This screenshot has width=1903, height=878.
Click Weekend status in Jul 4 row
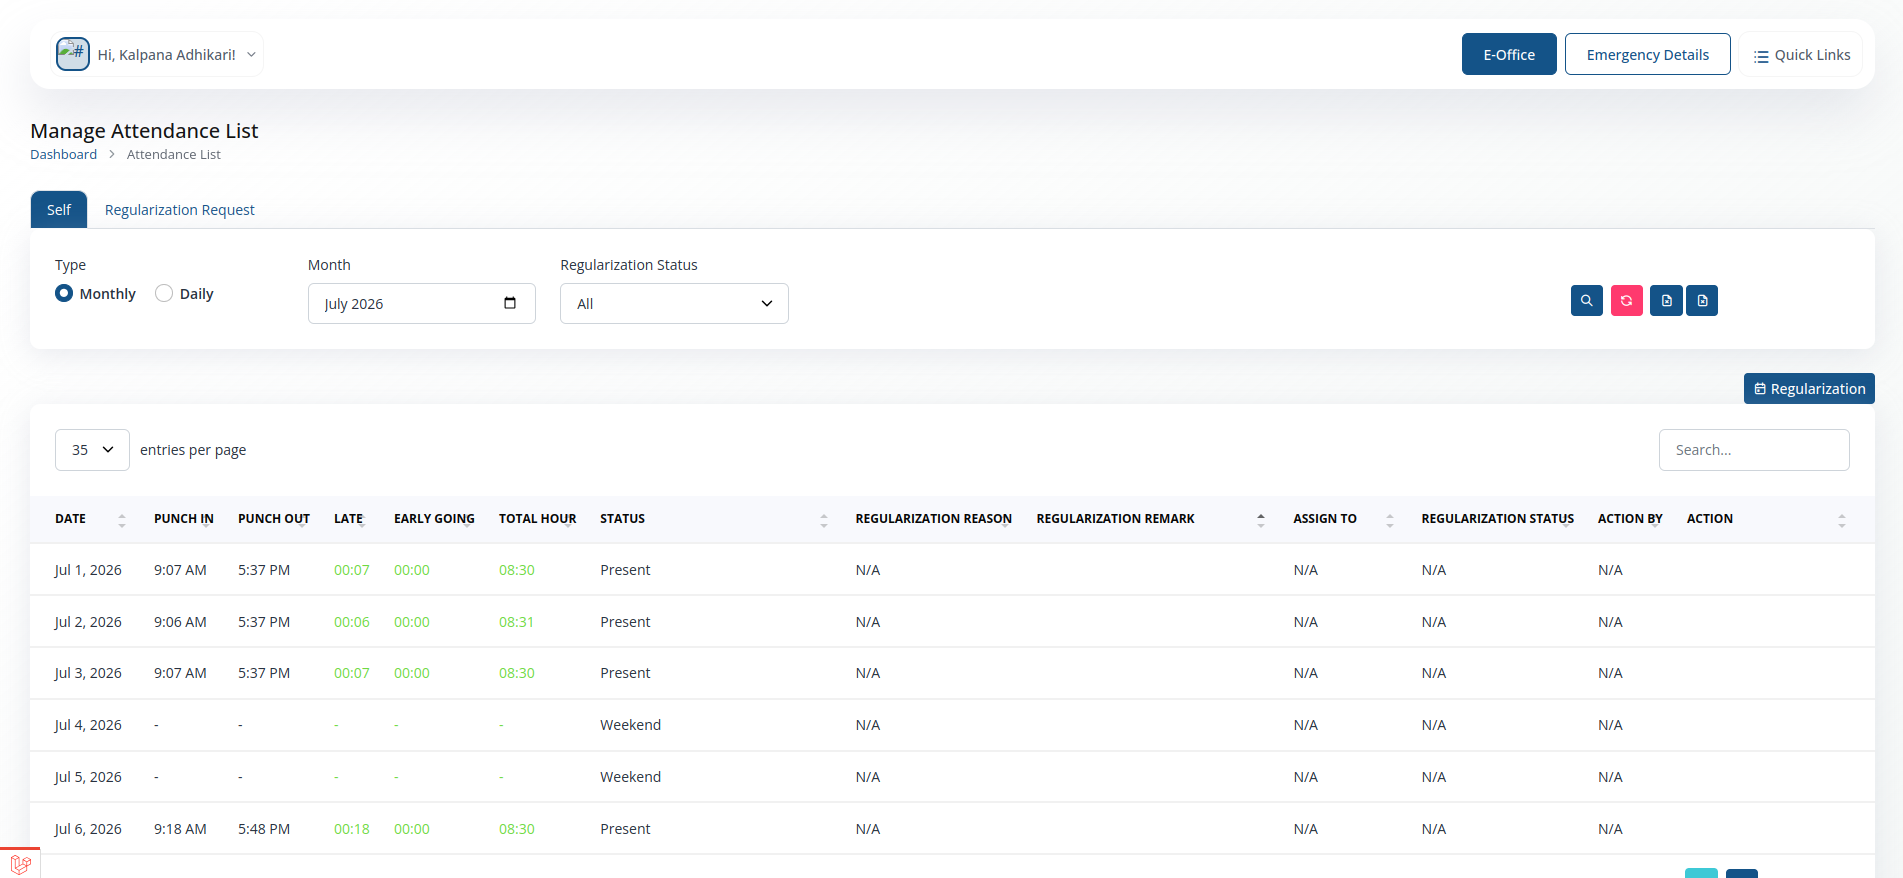630,725
